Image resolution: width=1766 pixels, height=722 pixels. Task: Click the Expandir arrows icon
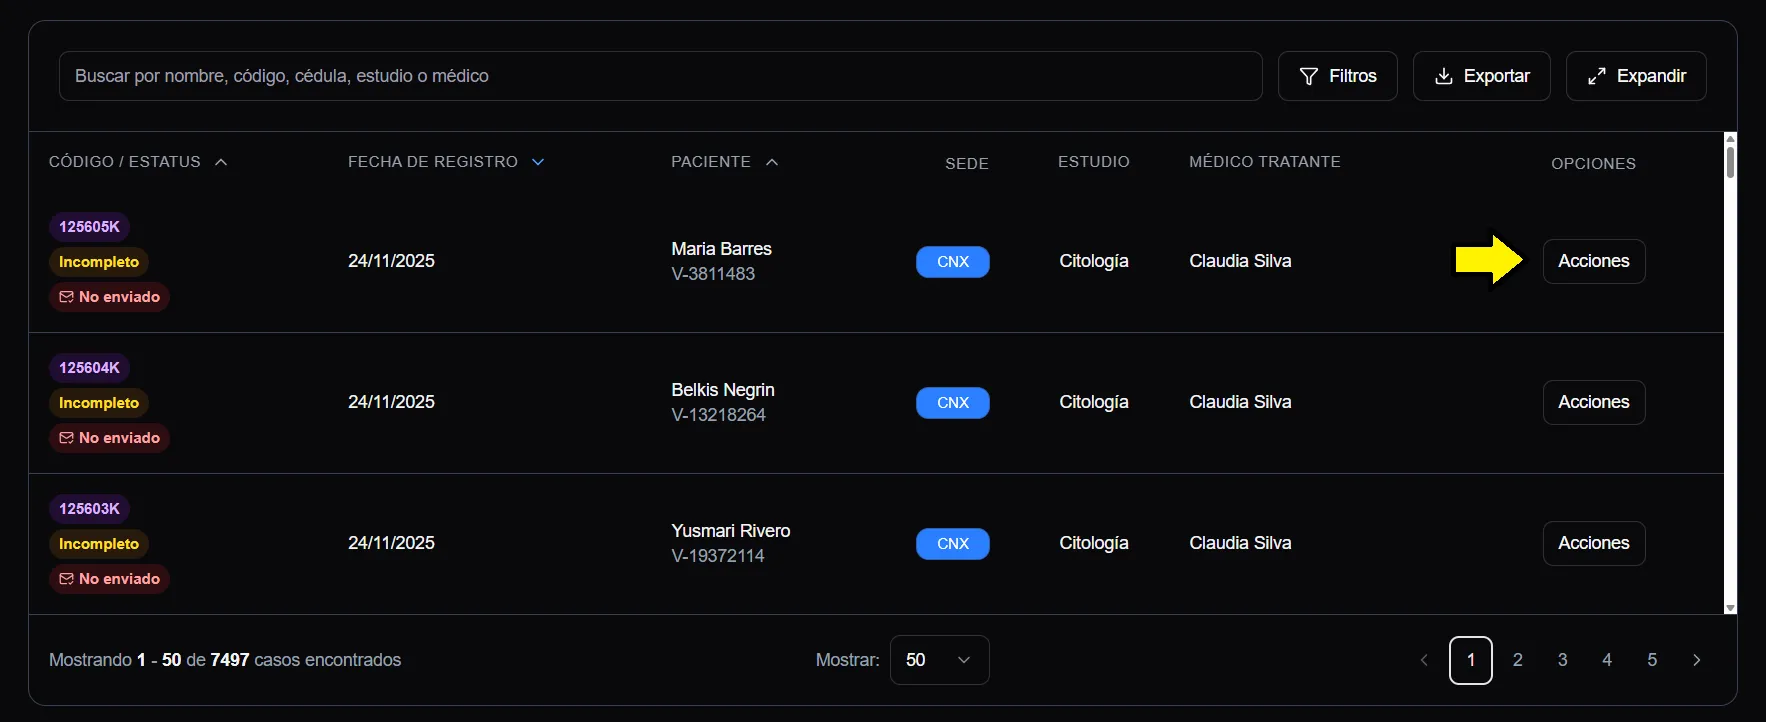1597,76
